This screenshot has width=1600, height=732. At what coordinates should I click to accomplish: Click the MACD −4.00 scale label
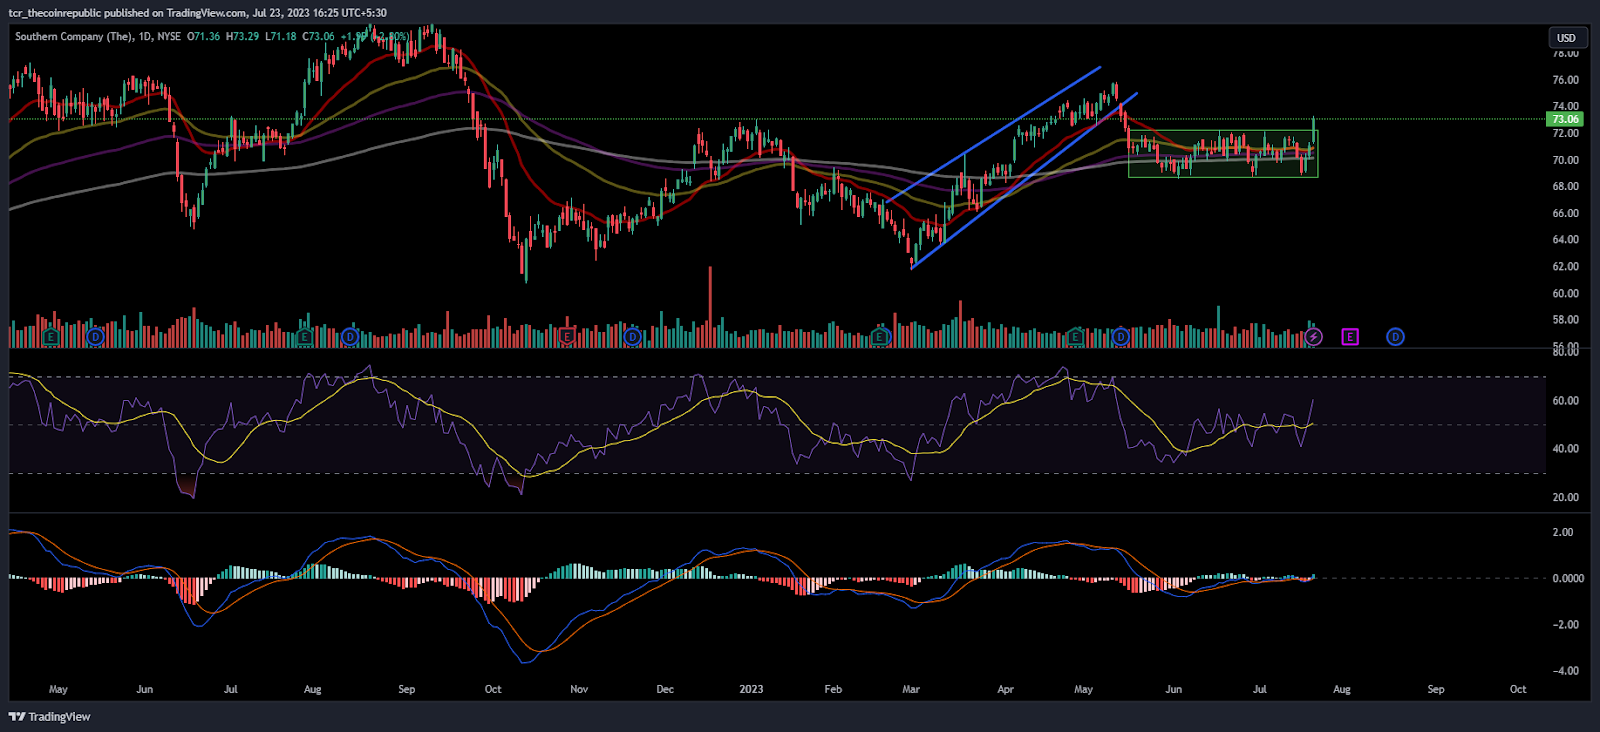tap(1565, 671)
